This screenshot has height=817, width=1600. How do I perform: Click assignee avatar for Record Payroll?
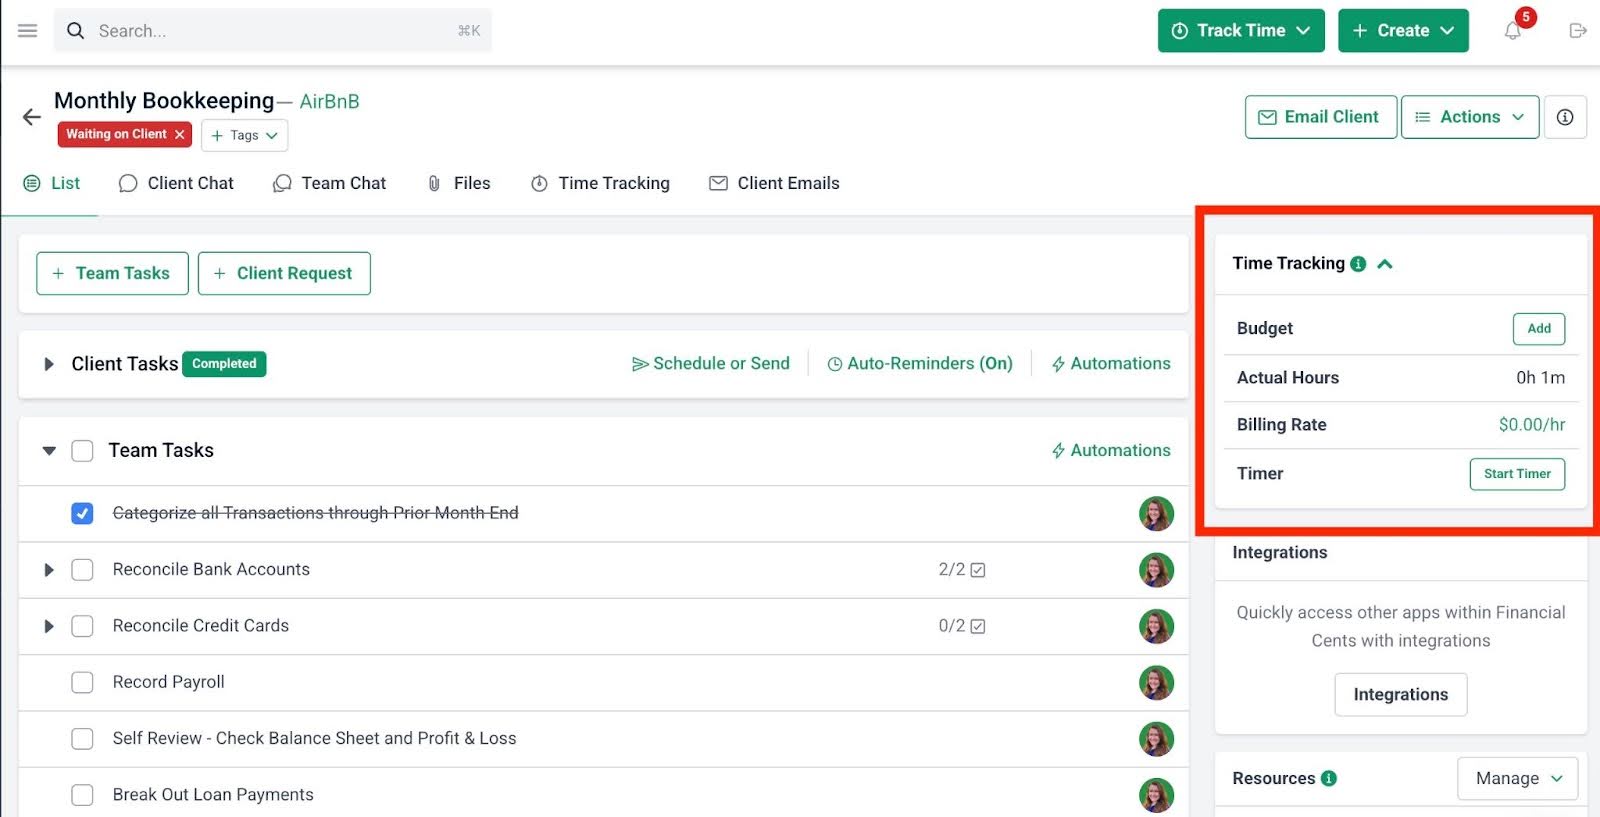pyautogui.click(x=1155, y=682)
